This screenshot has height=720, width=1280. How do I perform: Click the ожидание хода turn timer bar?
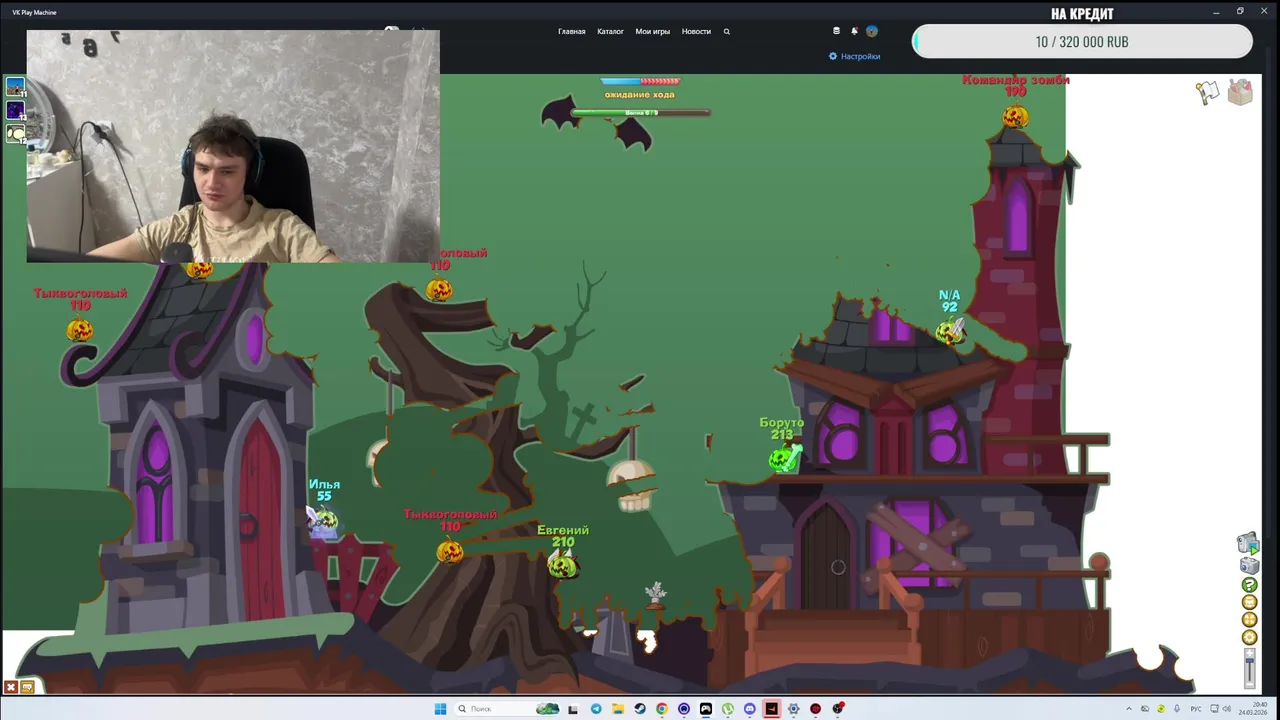coord(640,81)
